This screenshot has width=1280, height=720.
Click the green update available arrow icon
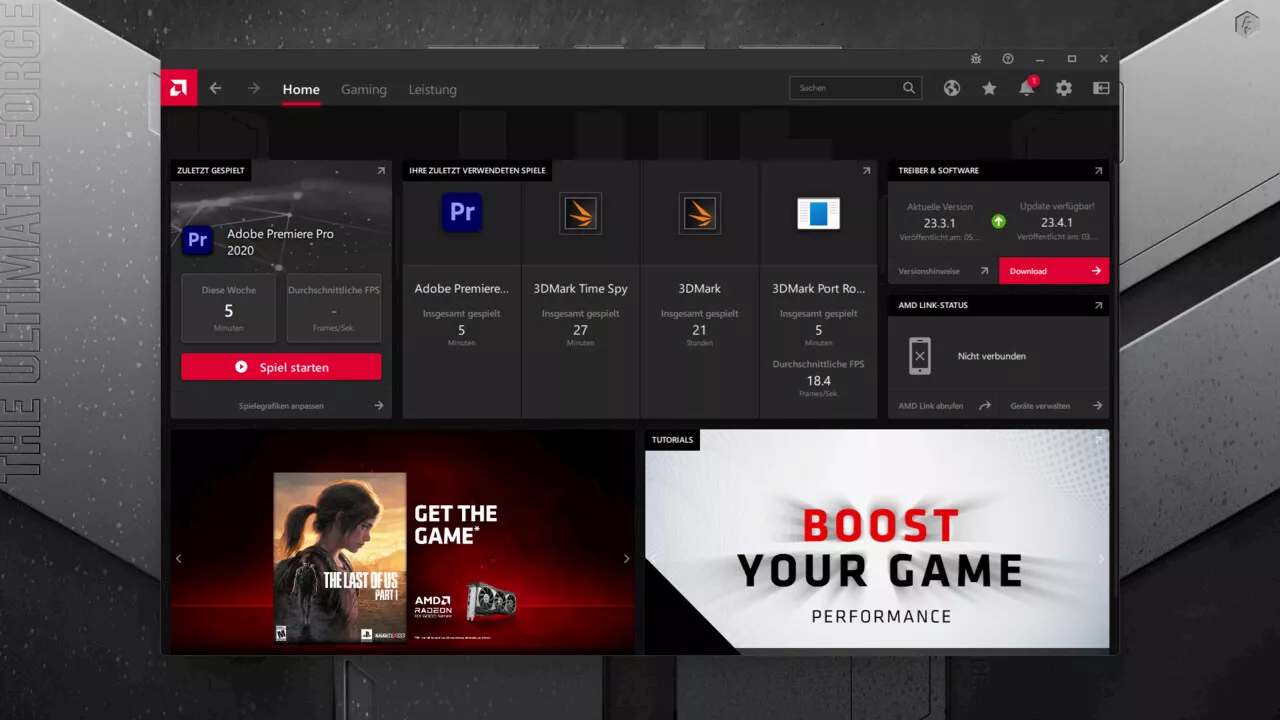(x=998, y=221)
